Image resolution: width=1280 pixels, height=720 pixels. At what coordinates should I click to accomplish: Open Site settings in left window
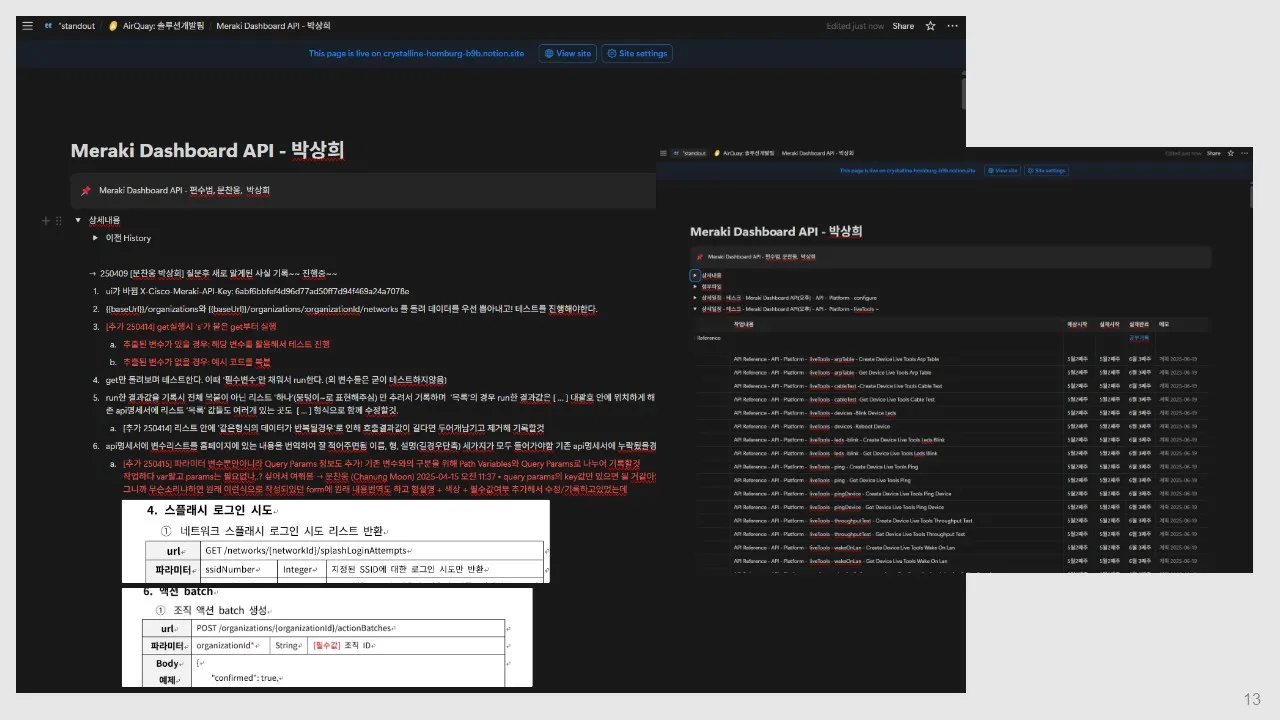[637, 54]
